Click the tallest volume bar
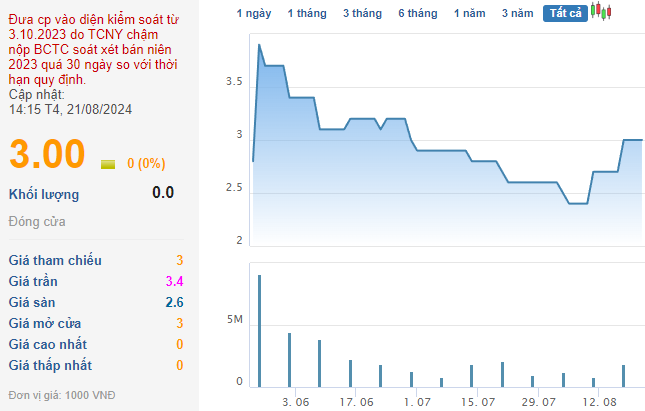645x411 pixels. click(x=260, y=330)
